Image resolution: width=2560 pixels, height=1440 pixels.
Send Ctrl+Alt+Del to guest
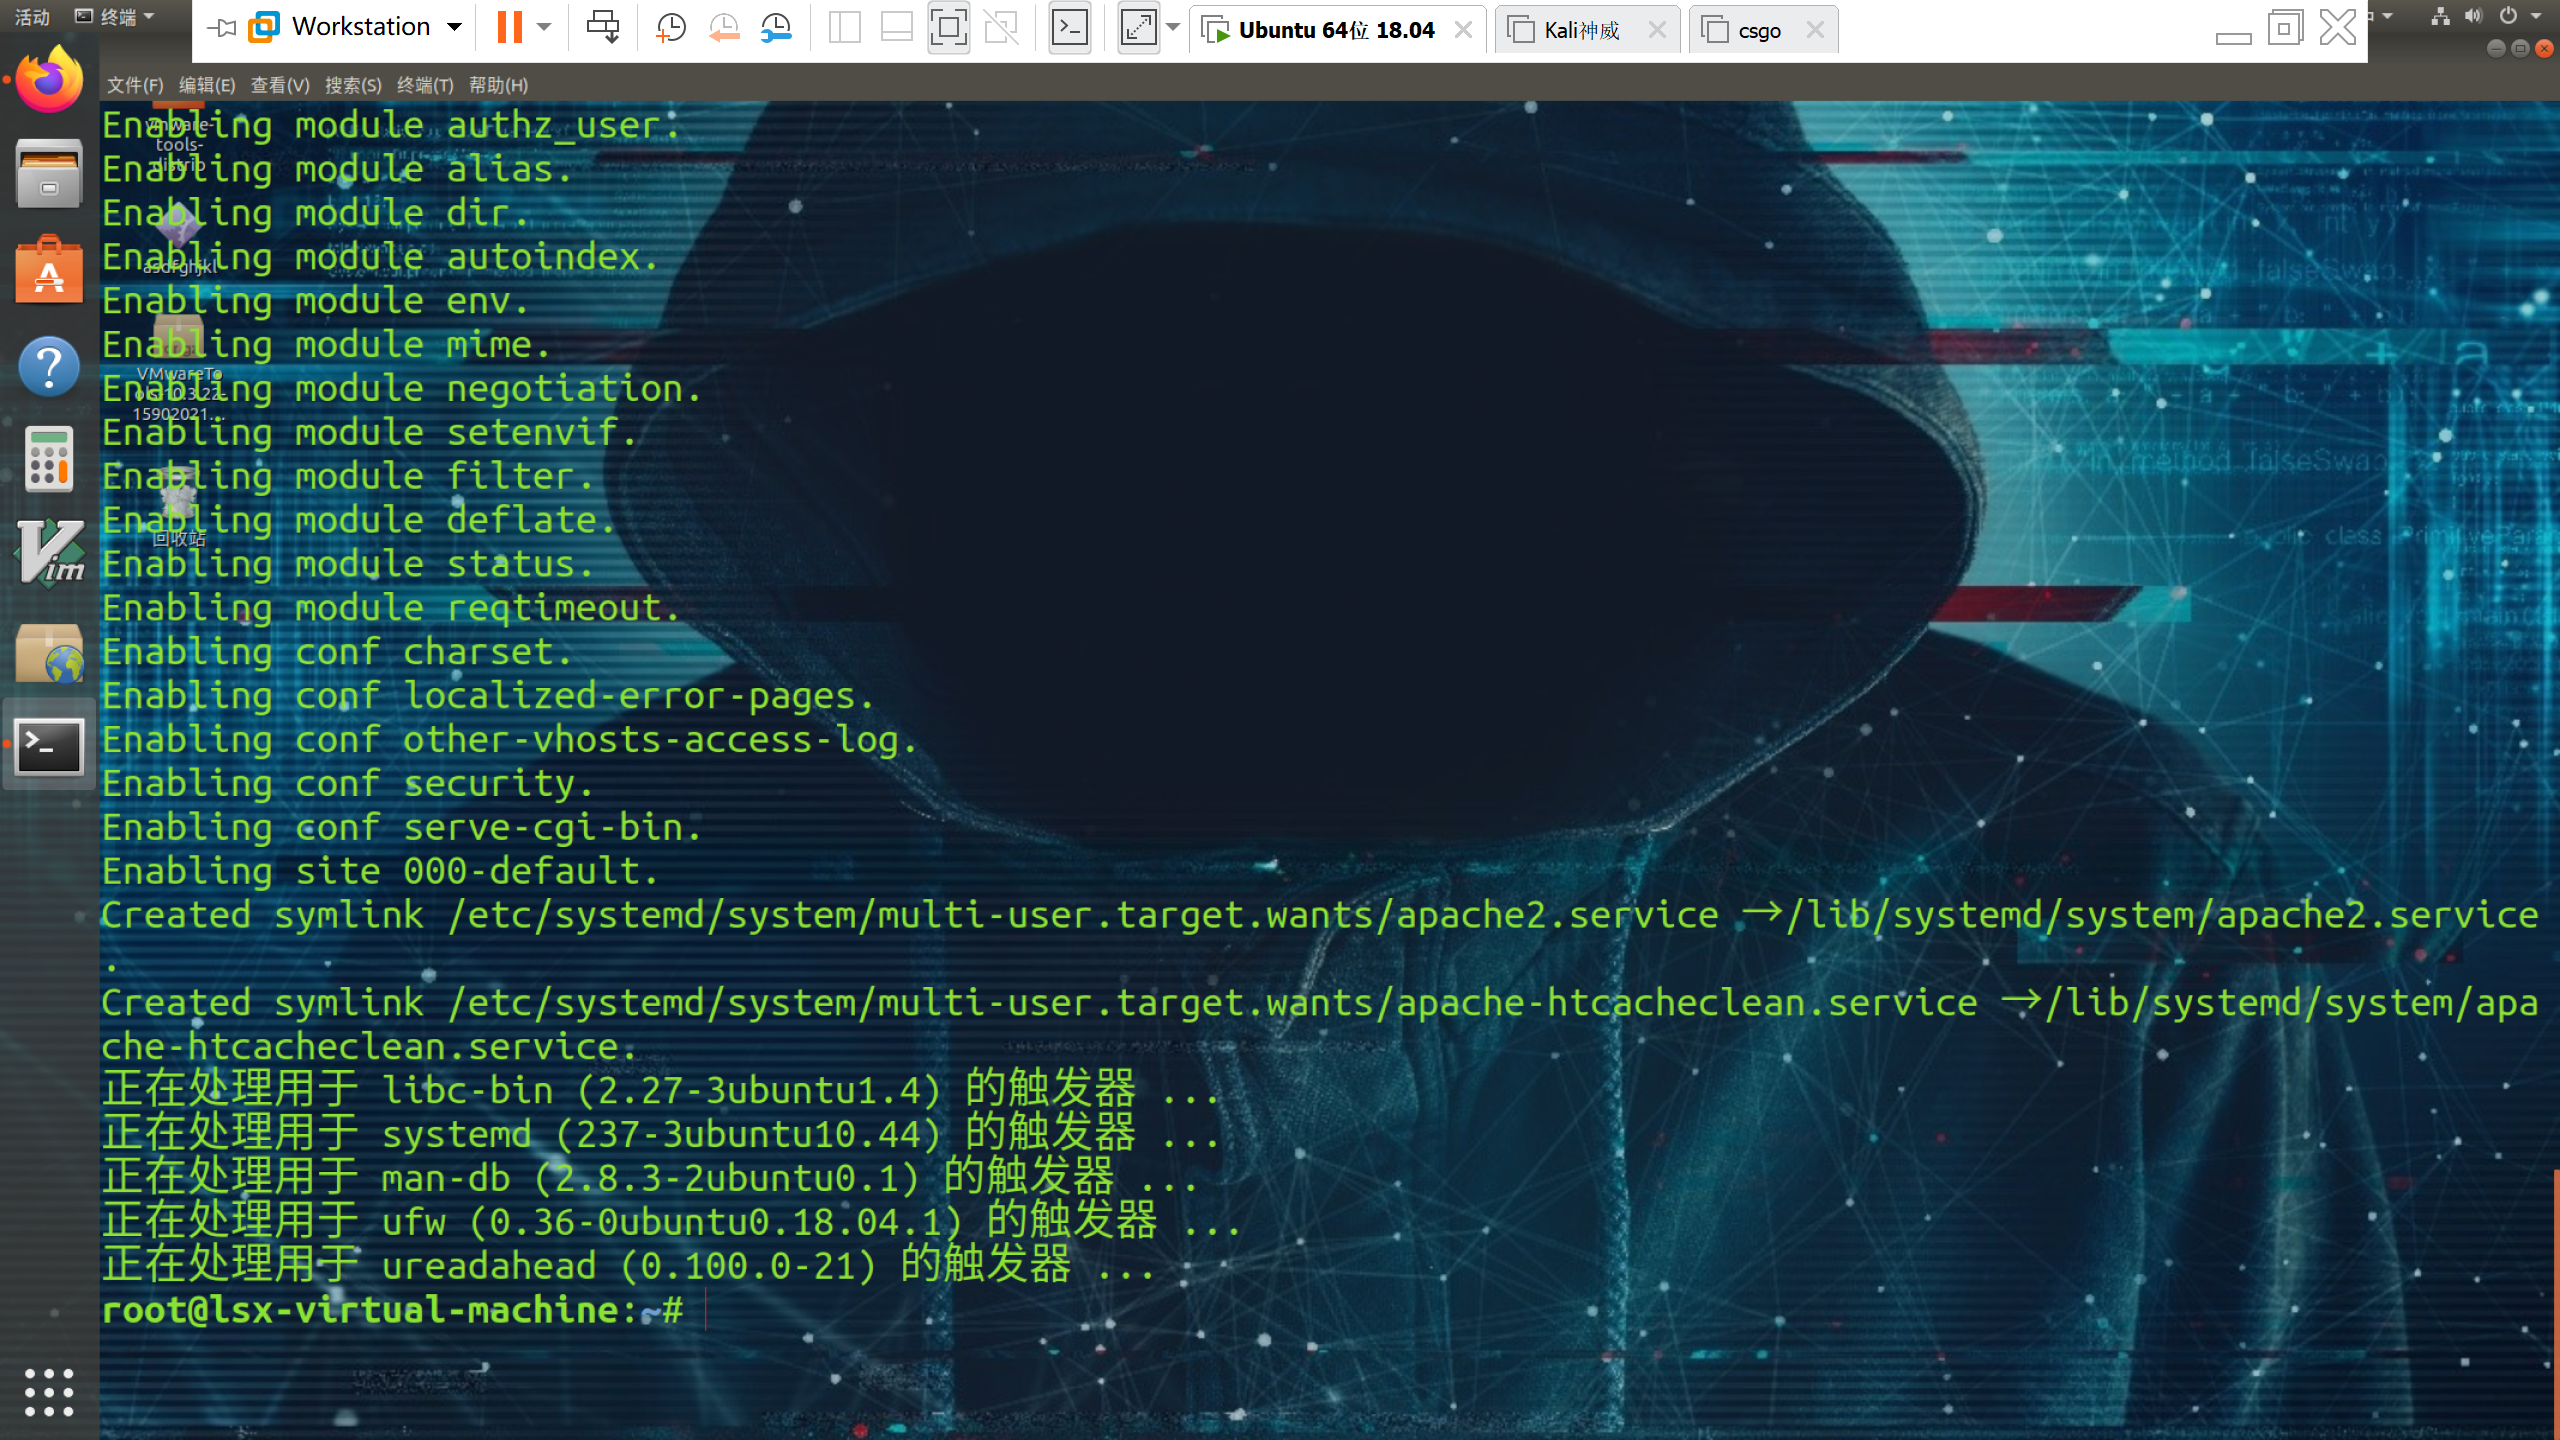[x=602, y=27]
